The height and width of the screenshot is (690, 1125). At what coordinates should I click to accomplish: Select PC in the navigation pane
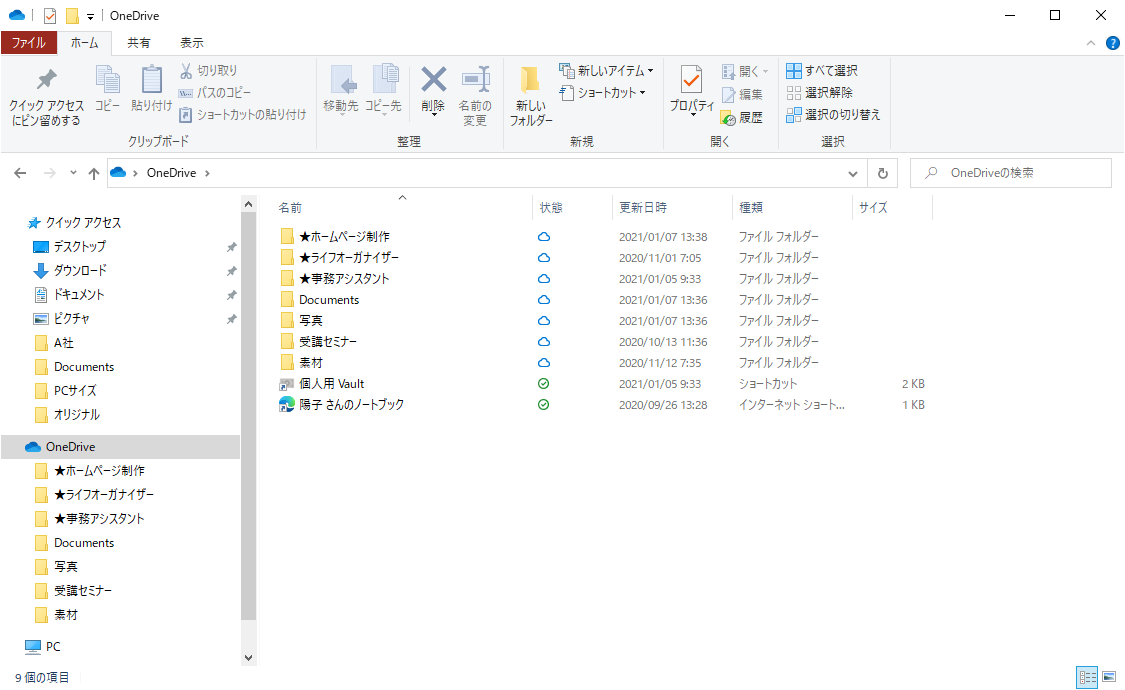[x=53, y=647]
